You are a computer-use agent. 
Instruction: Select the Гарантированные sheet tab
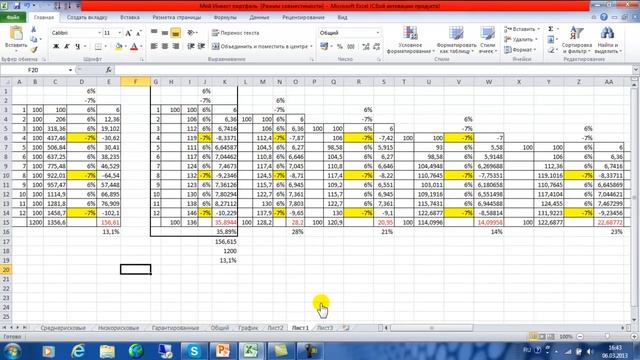[175, 328]
